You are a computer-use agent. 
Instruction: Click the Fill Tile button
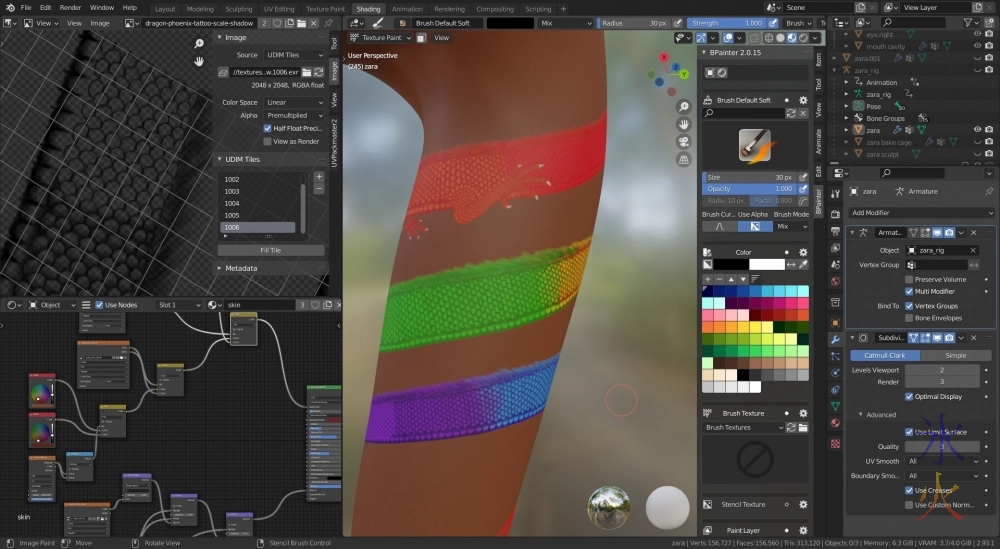(270, 250)
